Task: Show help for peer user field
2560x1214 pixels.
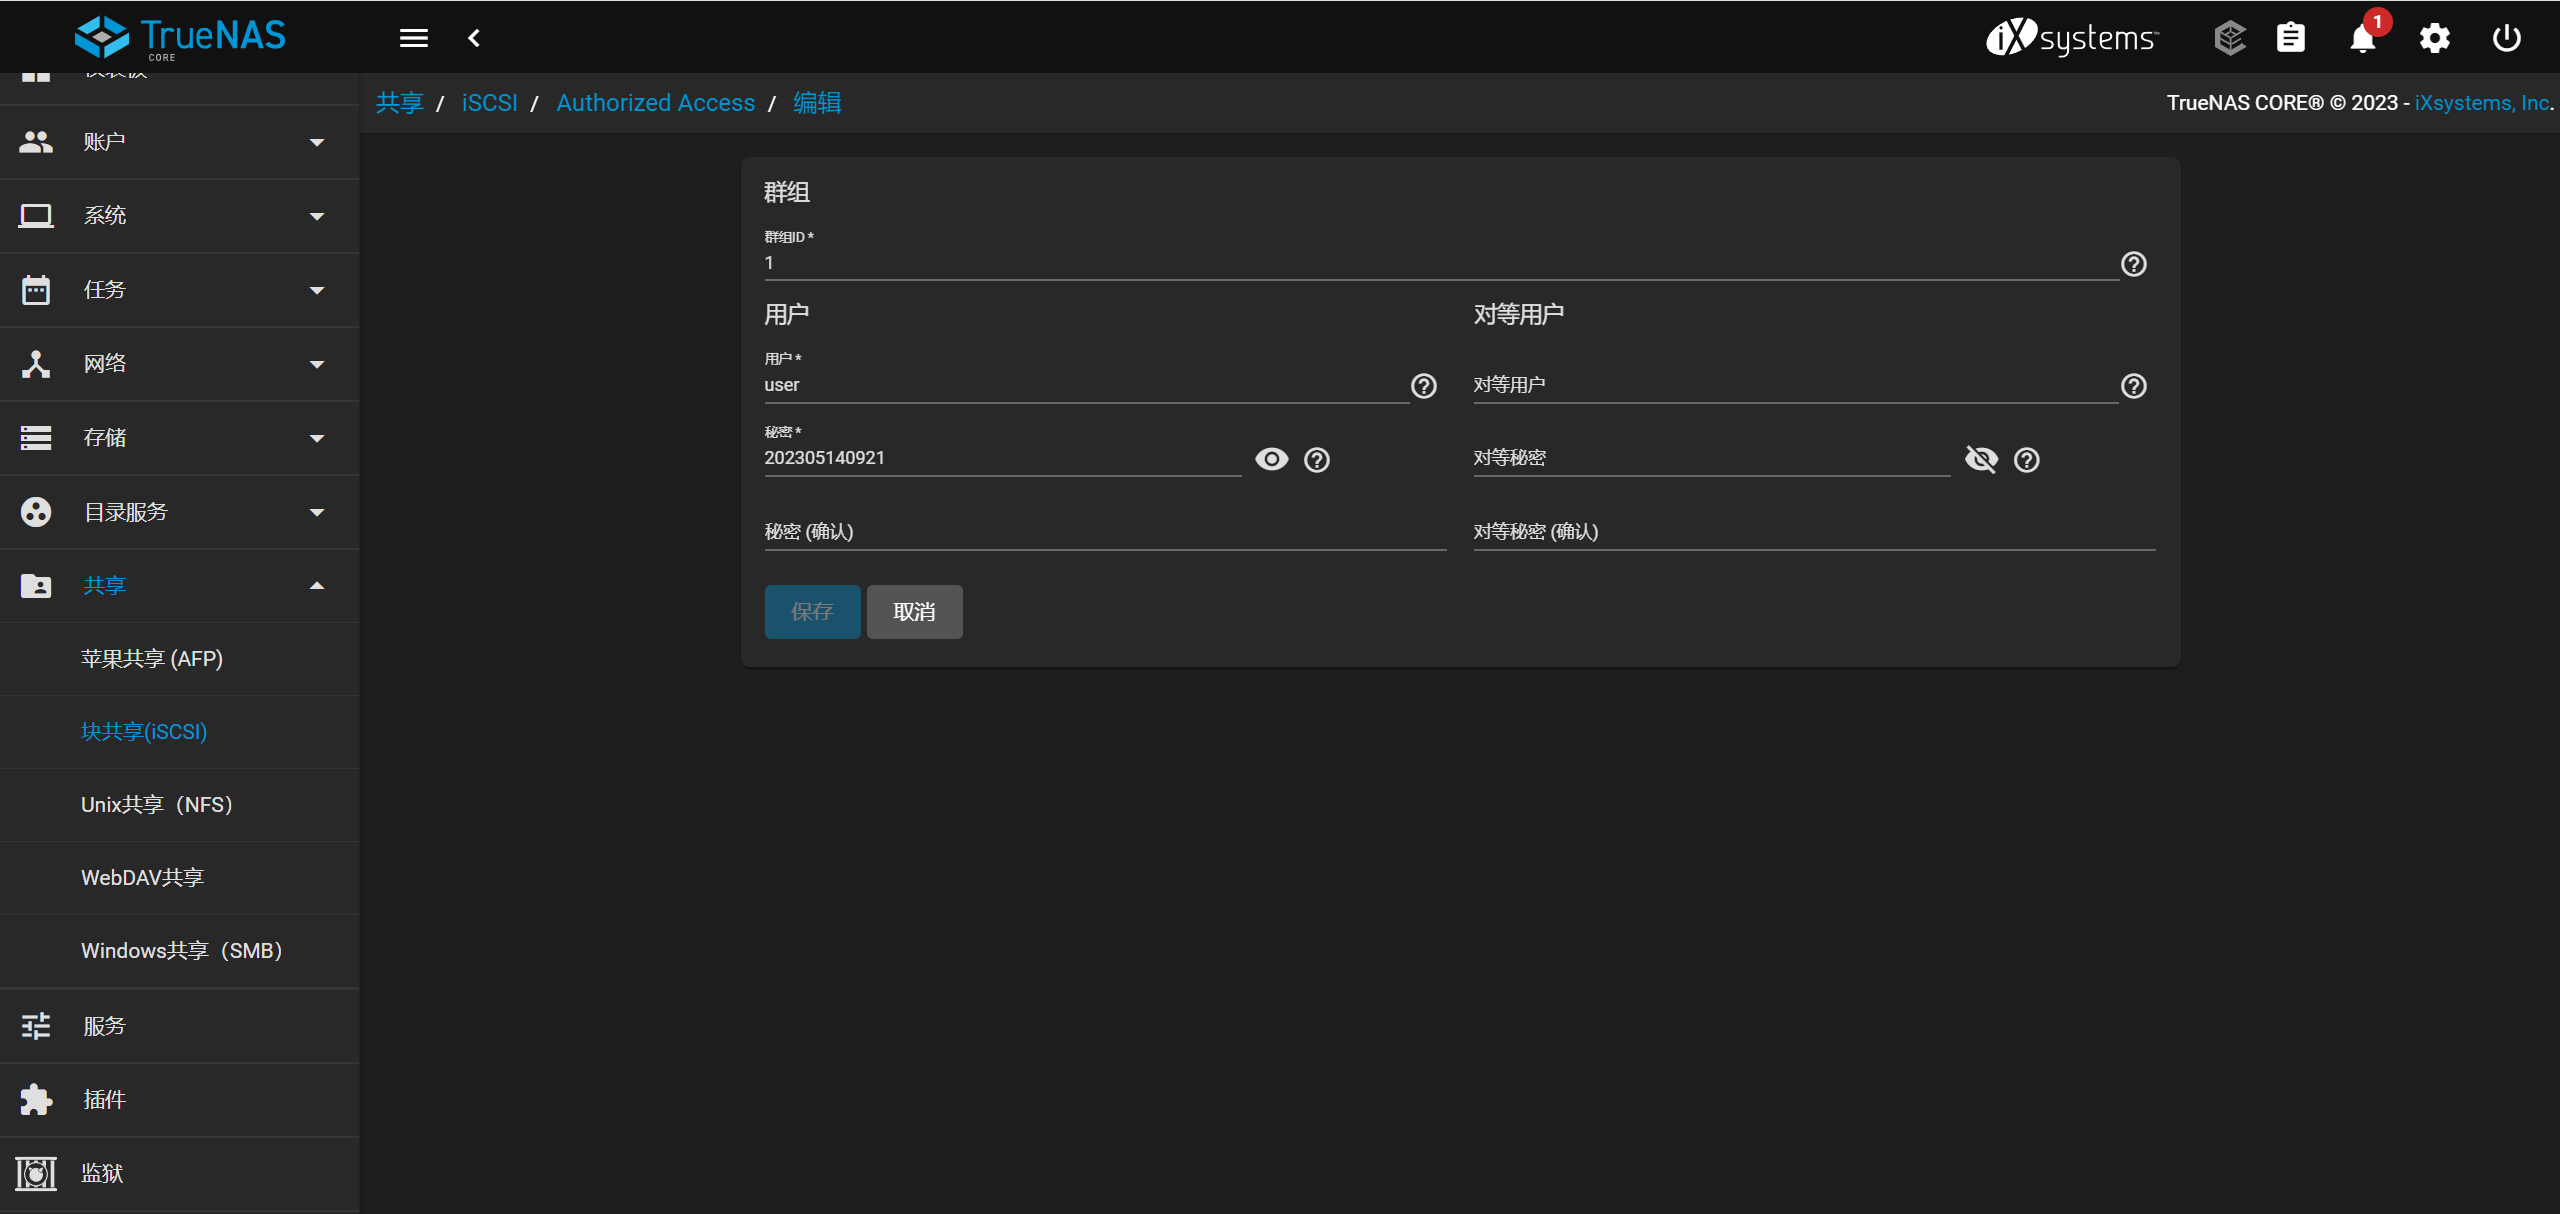Action: (x=2133, y=386)
